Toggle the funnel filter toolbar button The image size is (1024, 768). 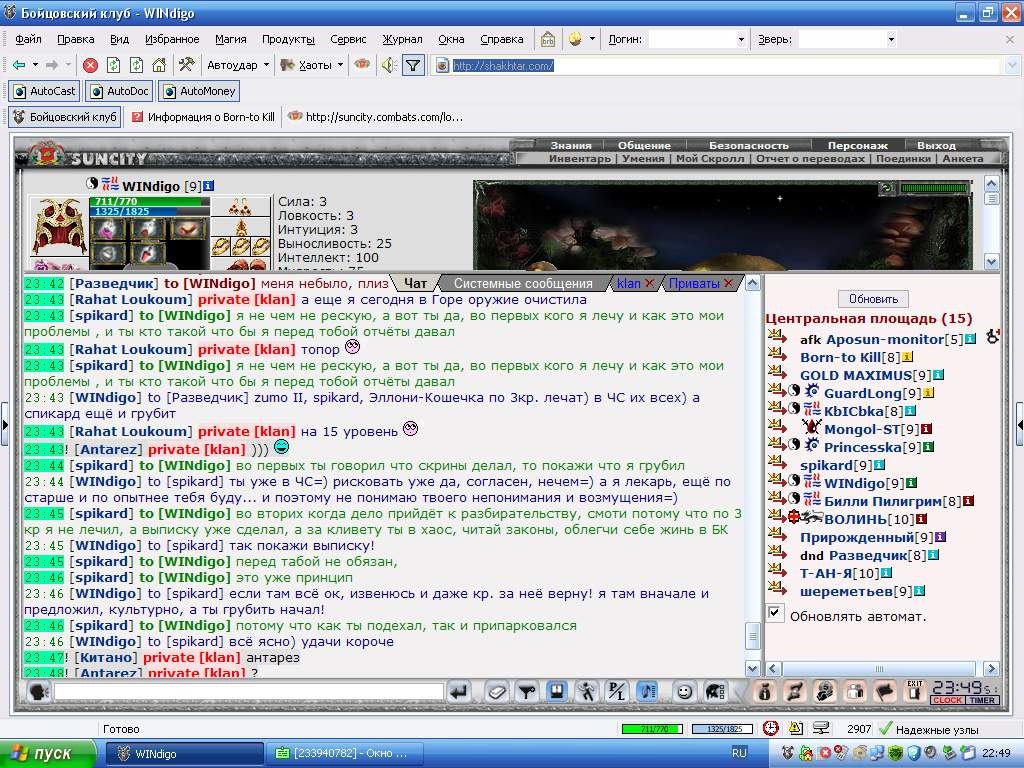click(413, 65)
